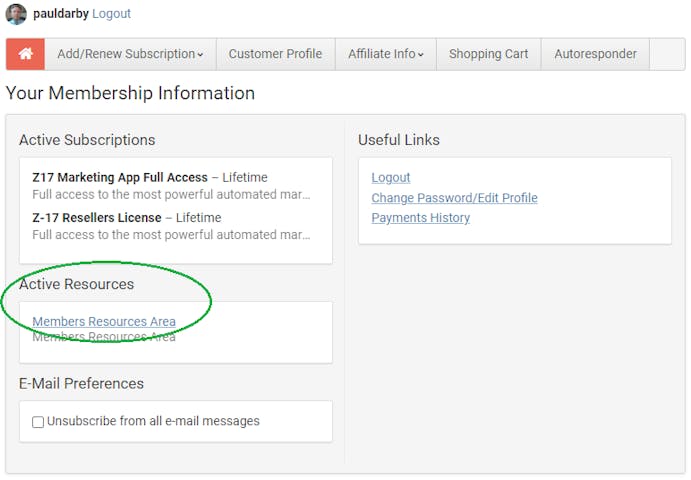Open the Shopping Cart menu item
691x480 pixels.
489,54
